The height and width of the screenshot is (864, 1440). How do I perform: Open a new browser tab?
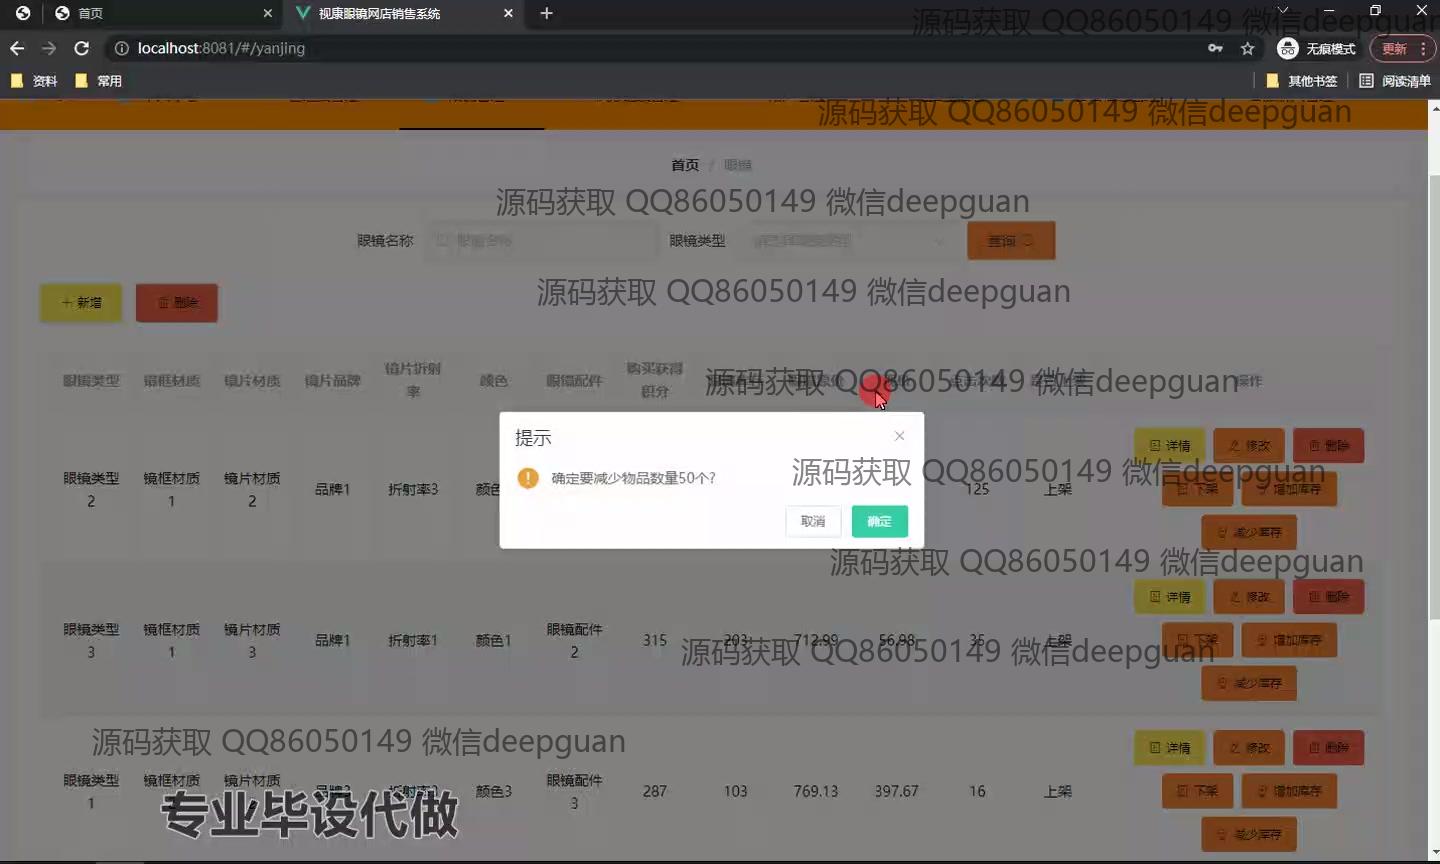546,13
